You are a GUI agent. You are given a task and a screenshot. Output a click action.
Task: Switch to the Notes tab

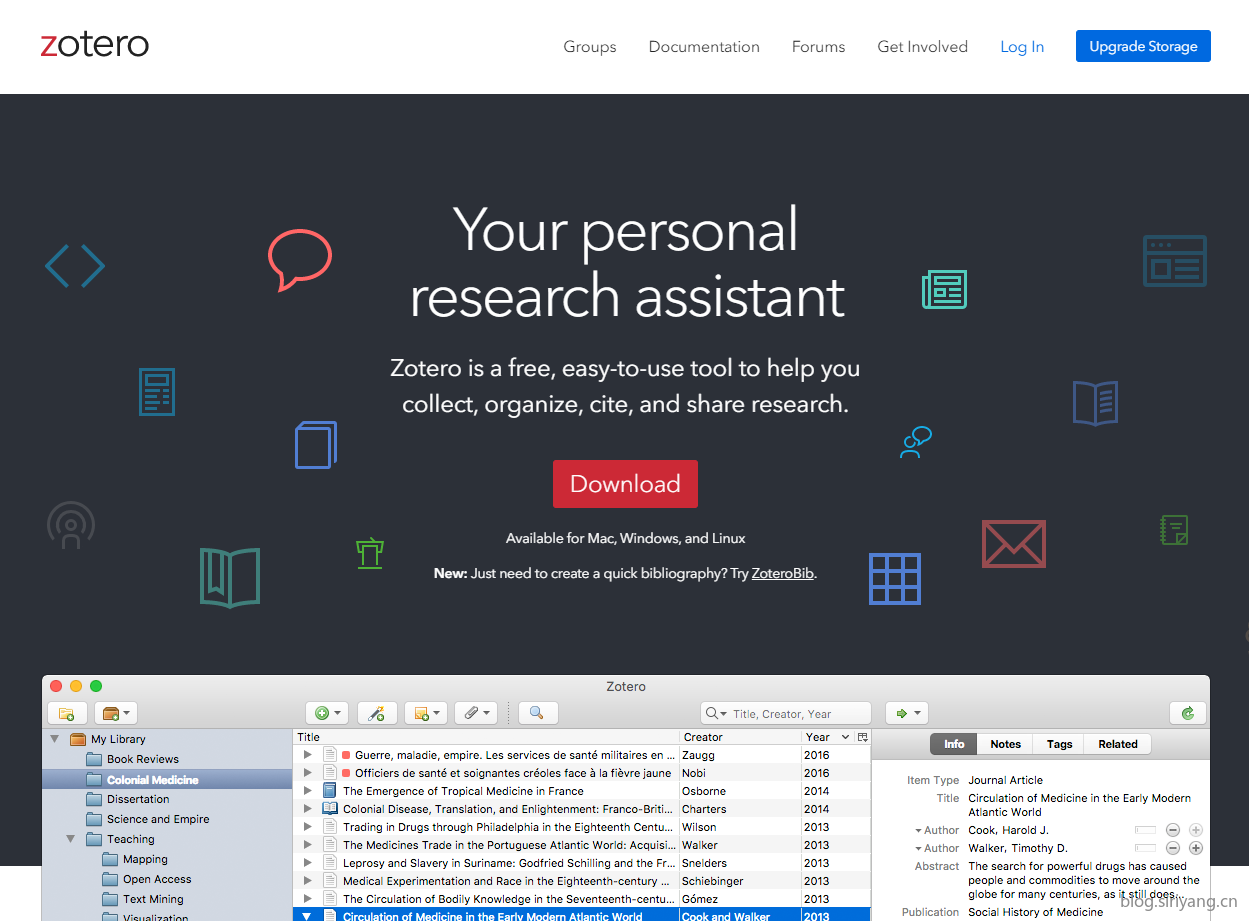coord(1006,744)
